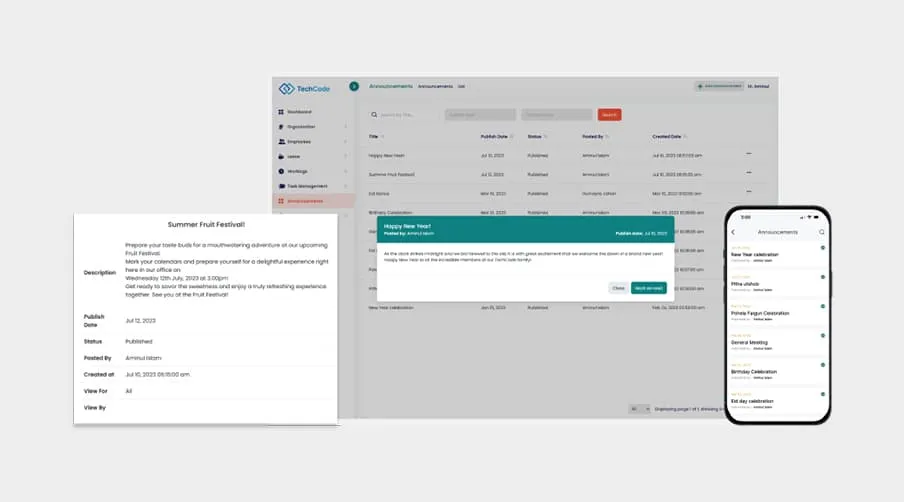Expand the Leave submenu chevron
Viewport: 904px width, 502px height.
[346, 157]
